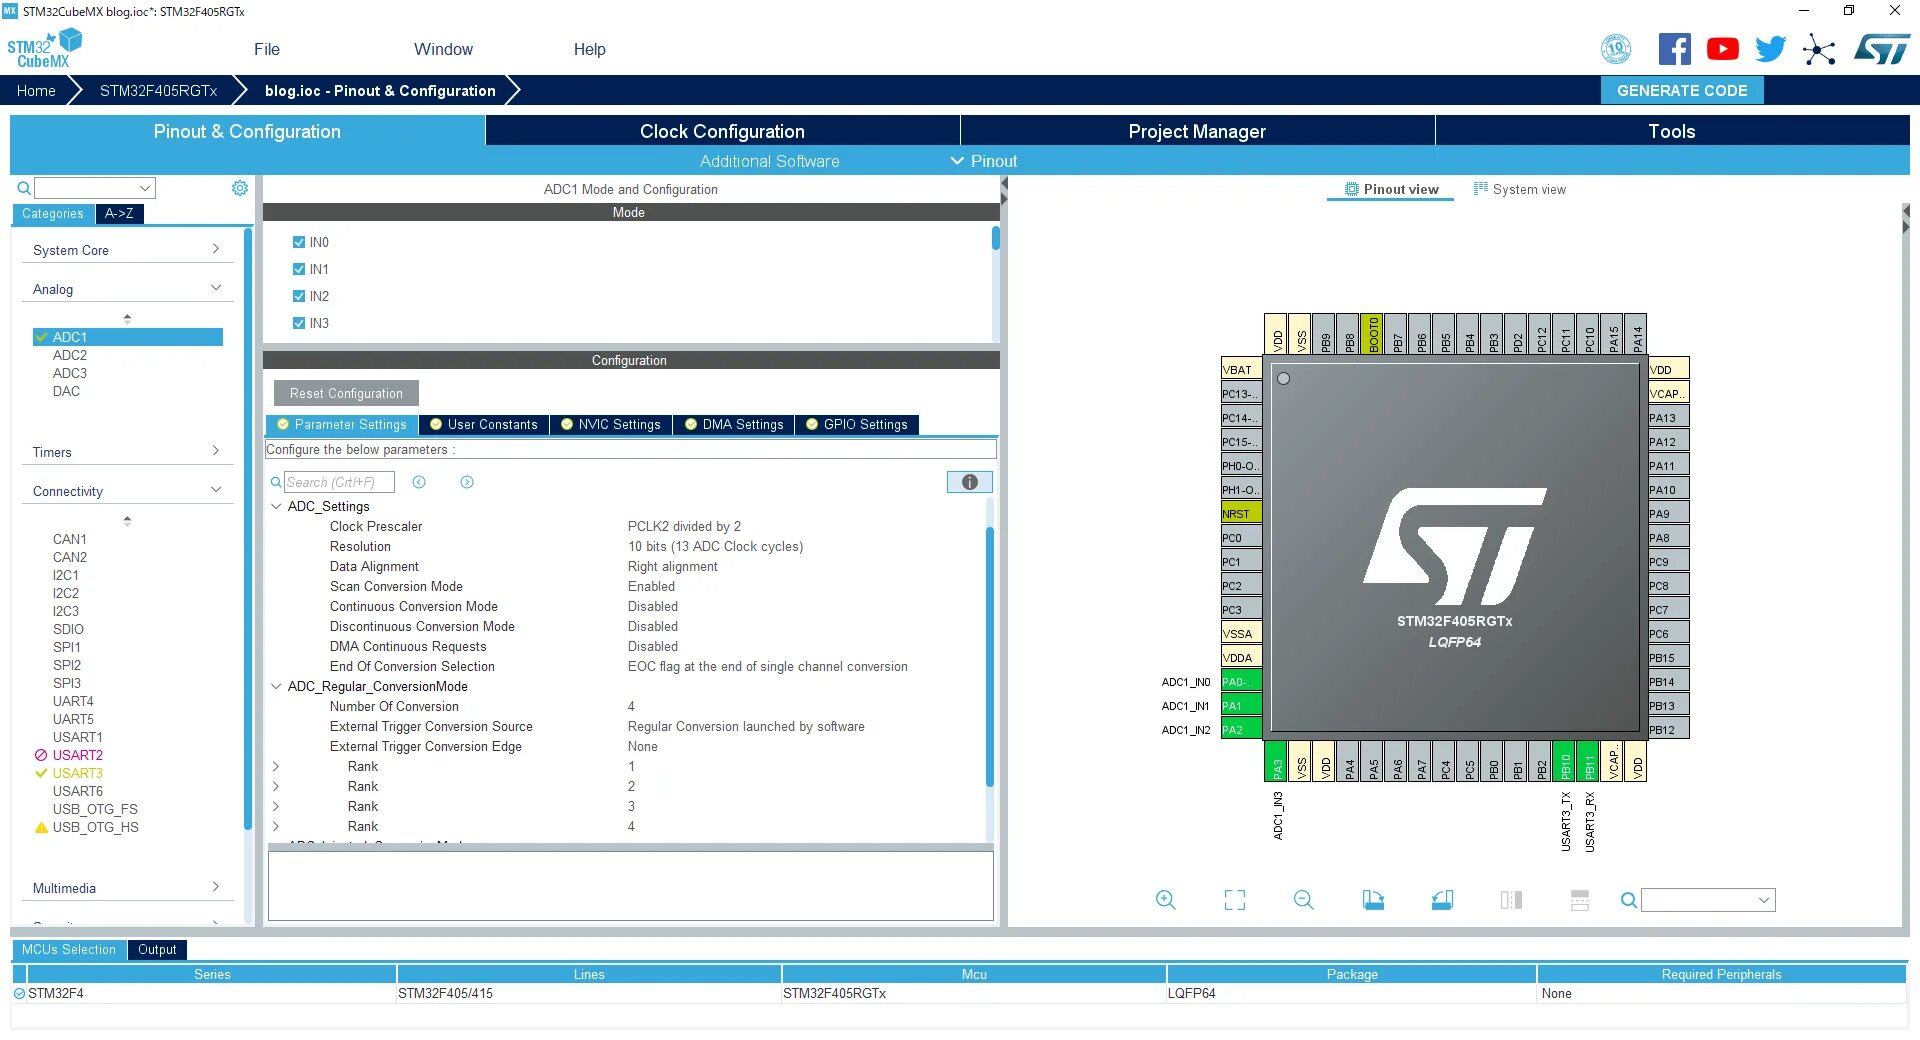Collapse the ADC_Settings group

click(277, 506)
